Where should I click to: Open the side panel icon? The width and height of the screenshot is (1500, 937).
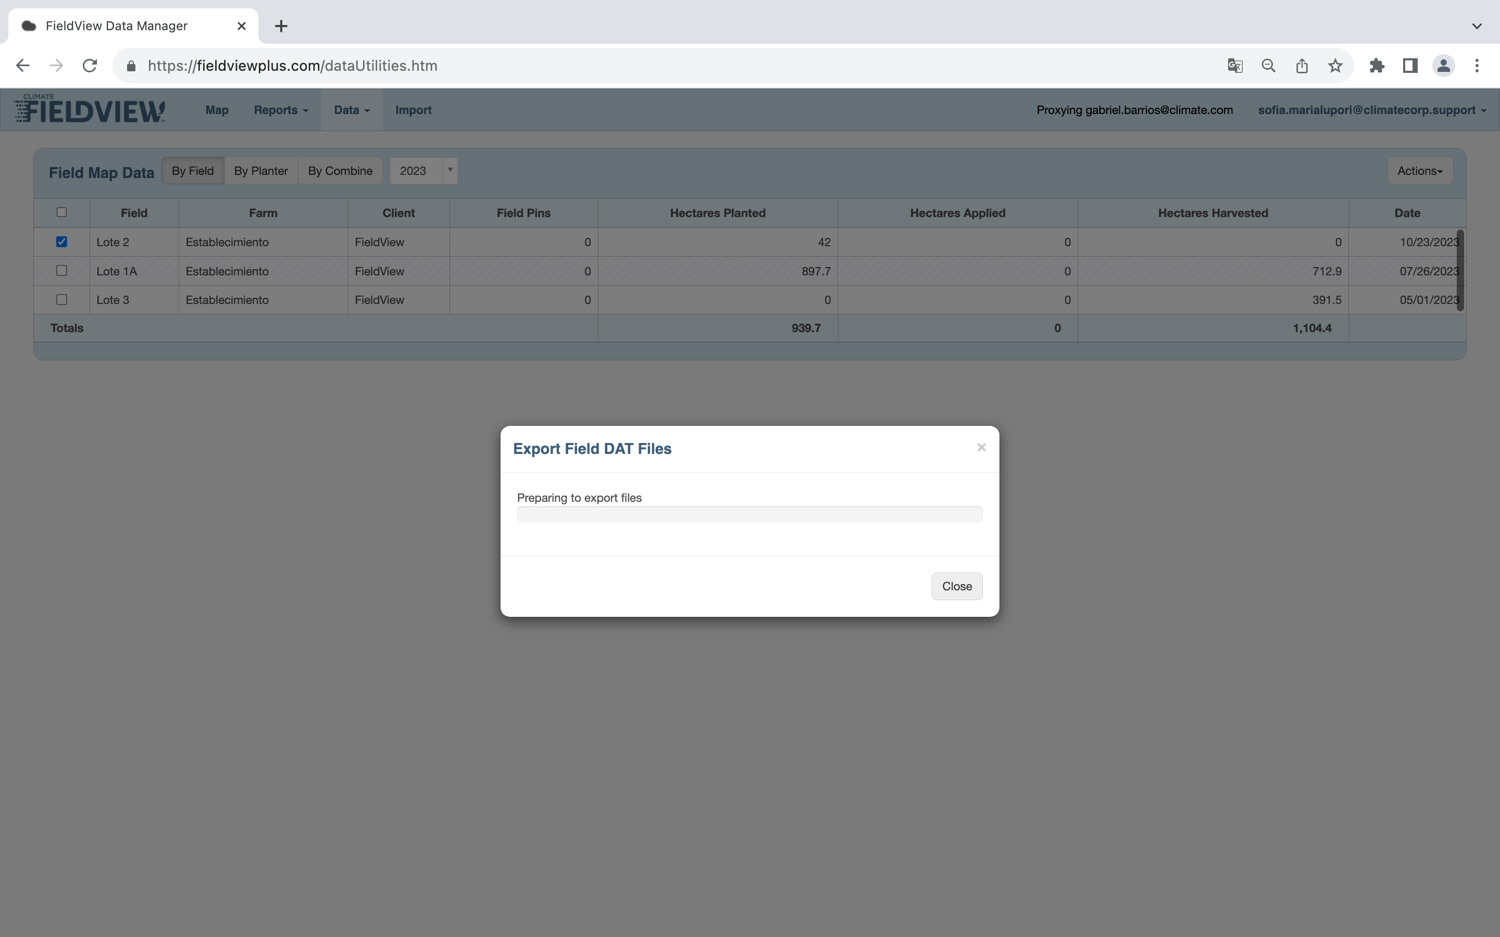tap(1410, 65)
